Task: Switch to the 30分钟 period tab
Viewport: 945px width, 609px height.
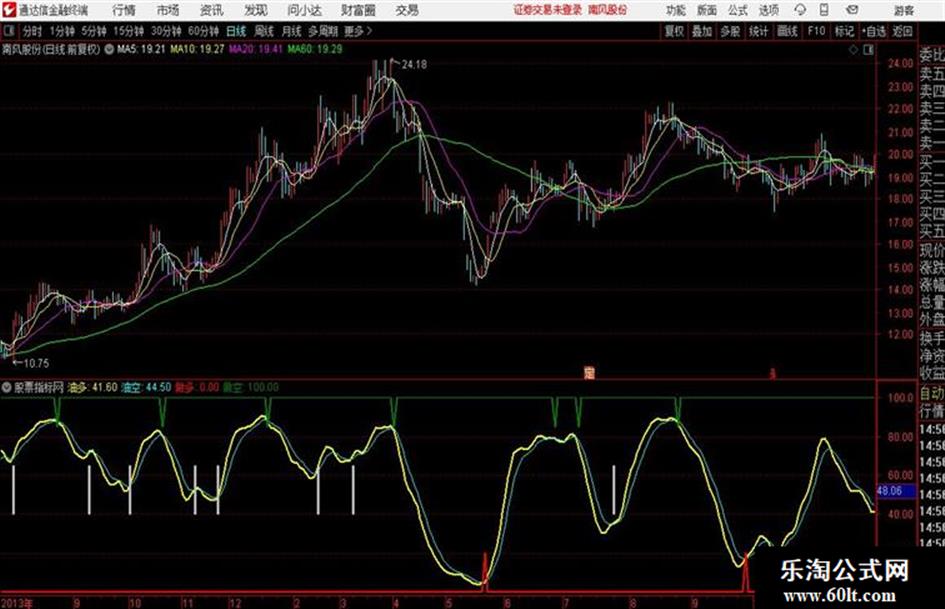Action: 166,31
